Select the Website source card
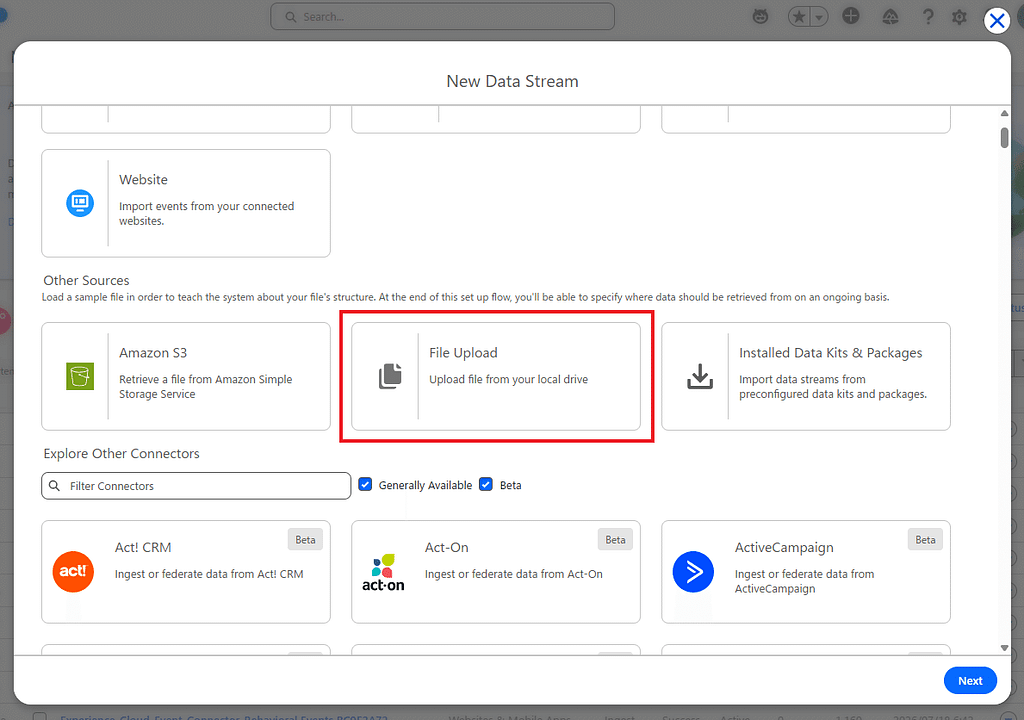Screen dimensions: 1024x720 186,203
